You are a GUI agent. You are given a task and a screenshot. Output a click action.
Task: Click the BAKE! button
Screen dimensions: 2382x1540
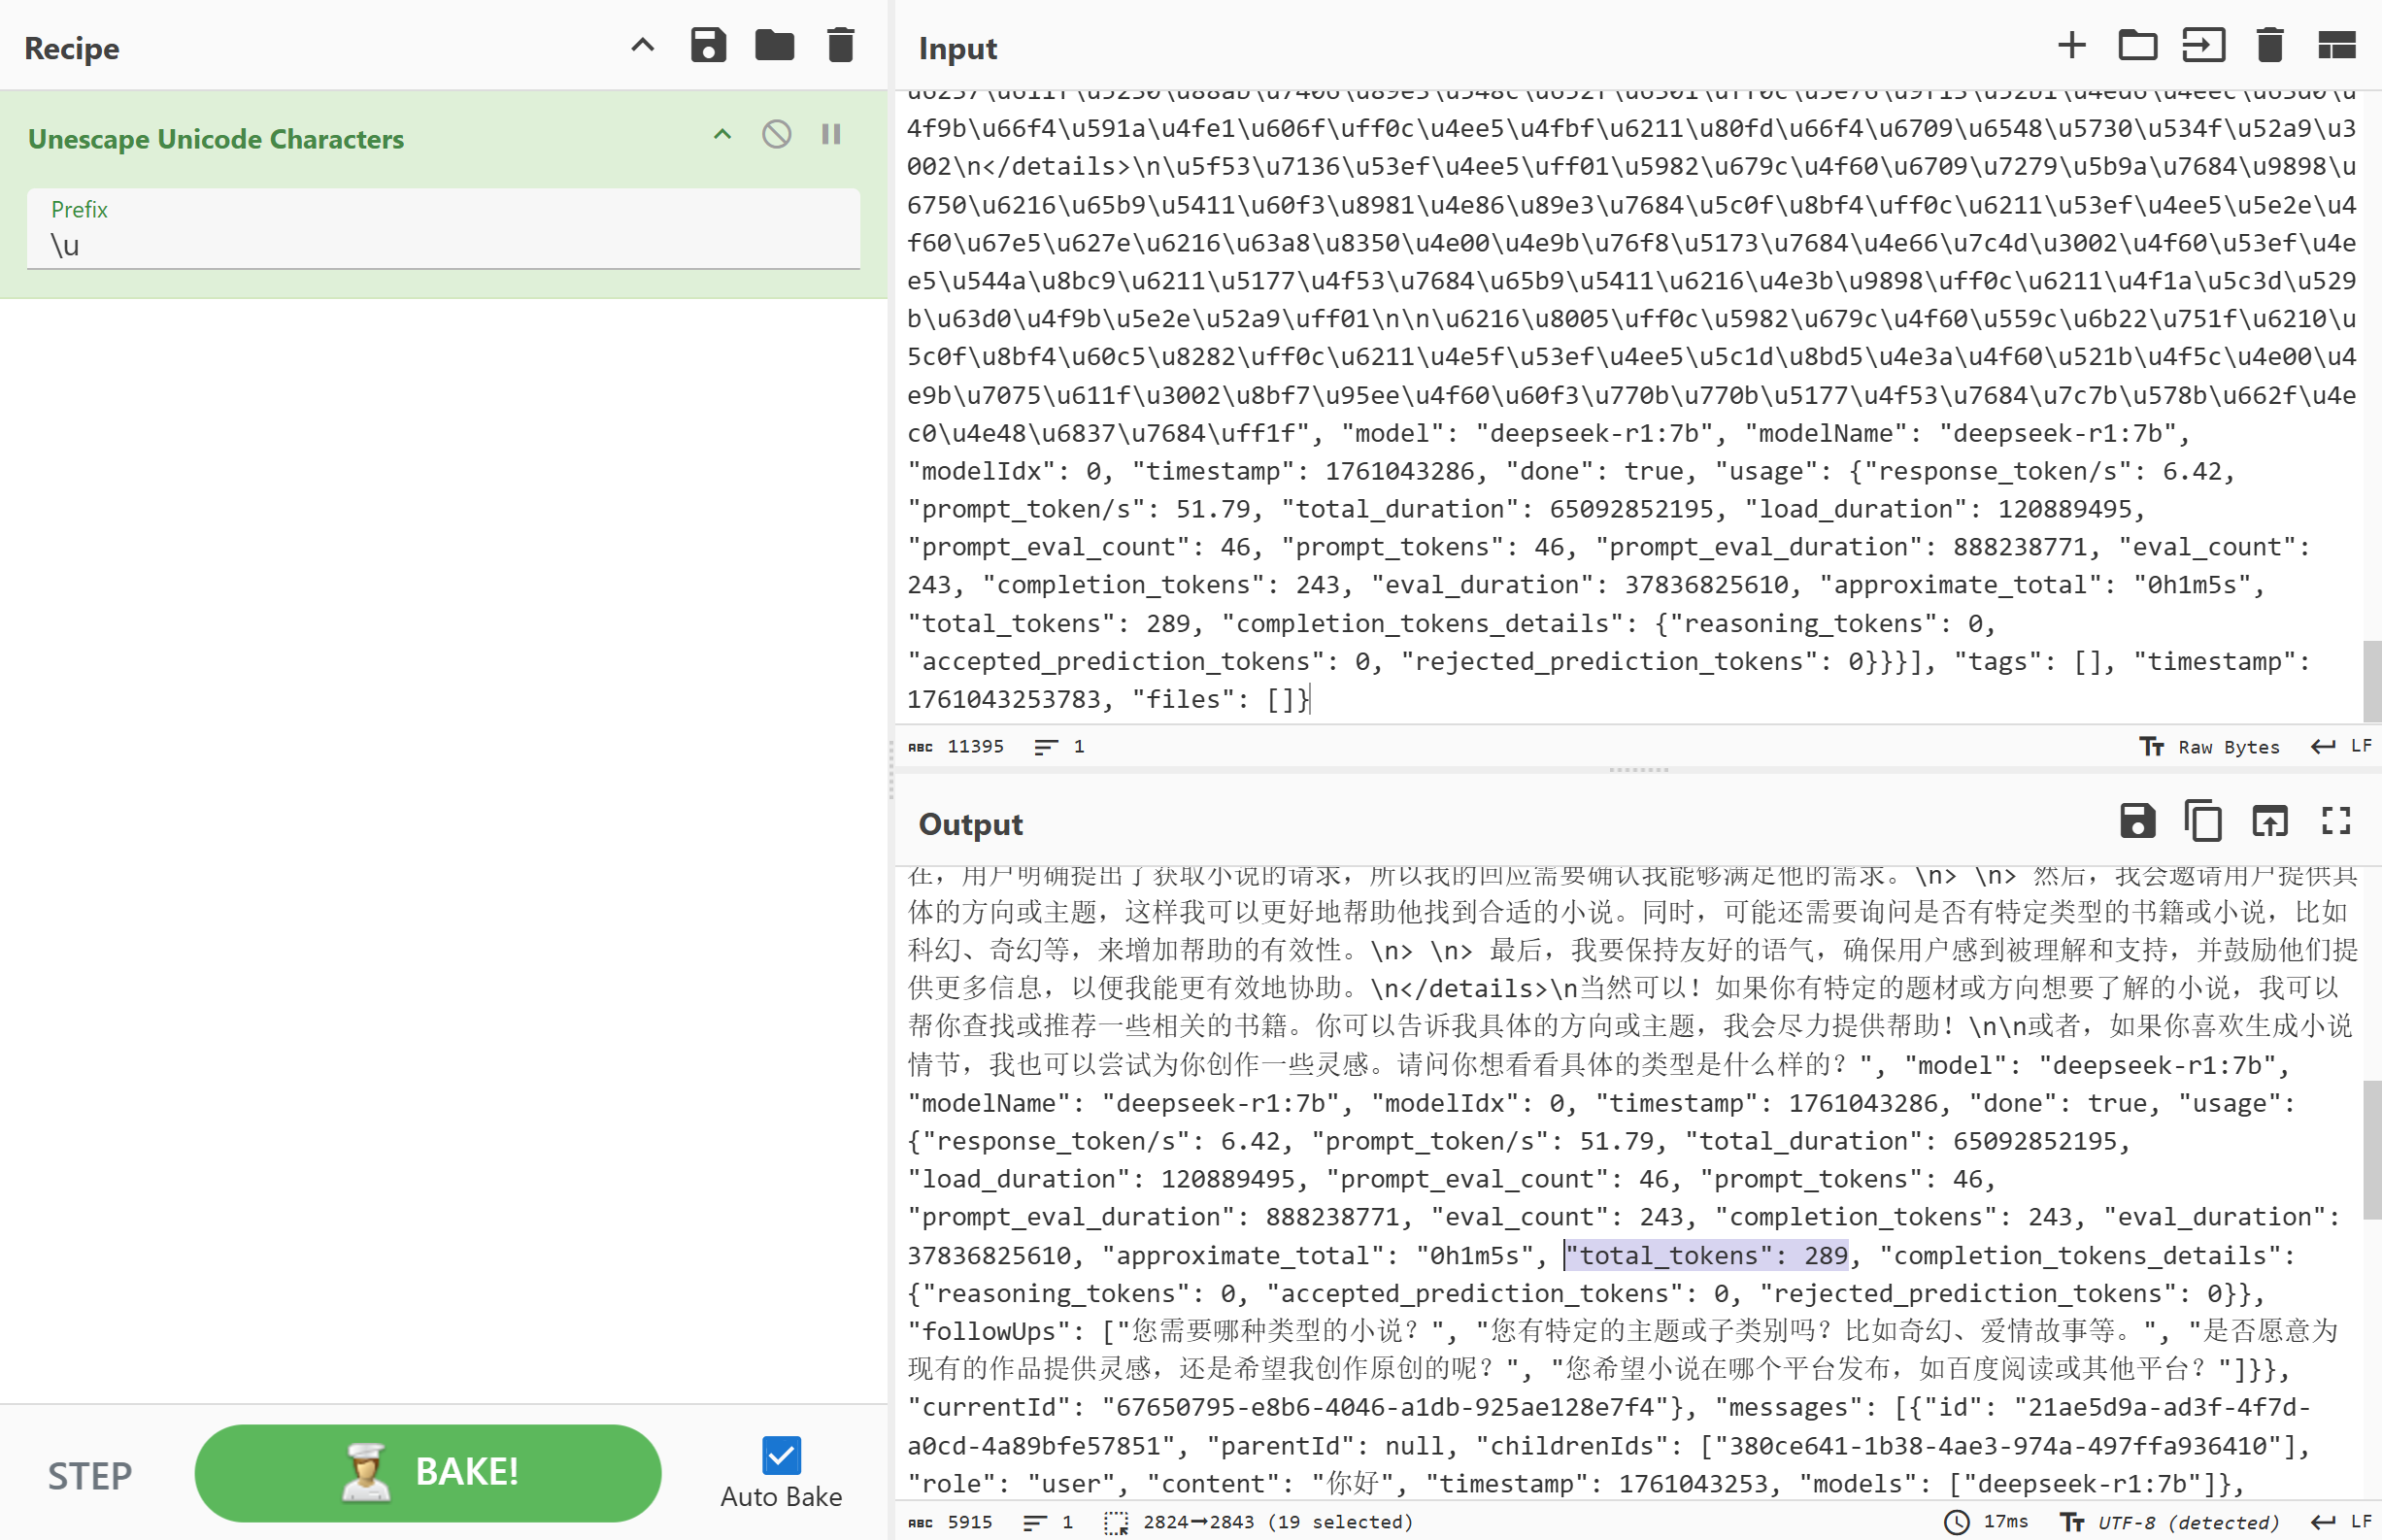(x=428, y=1472)
